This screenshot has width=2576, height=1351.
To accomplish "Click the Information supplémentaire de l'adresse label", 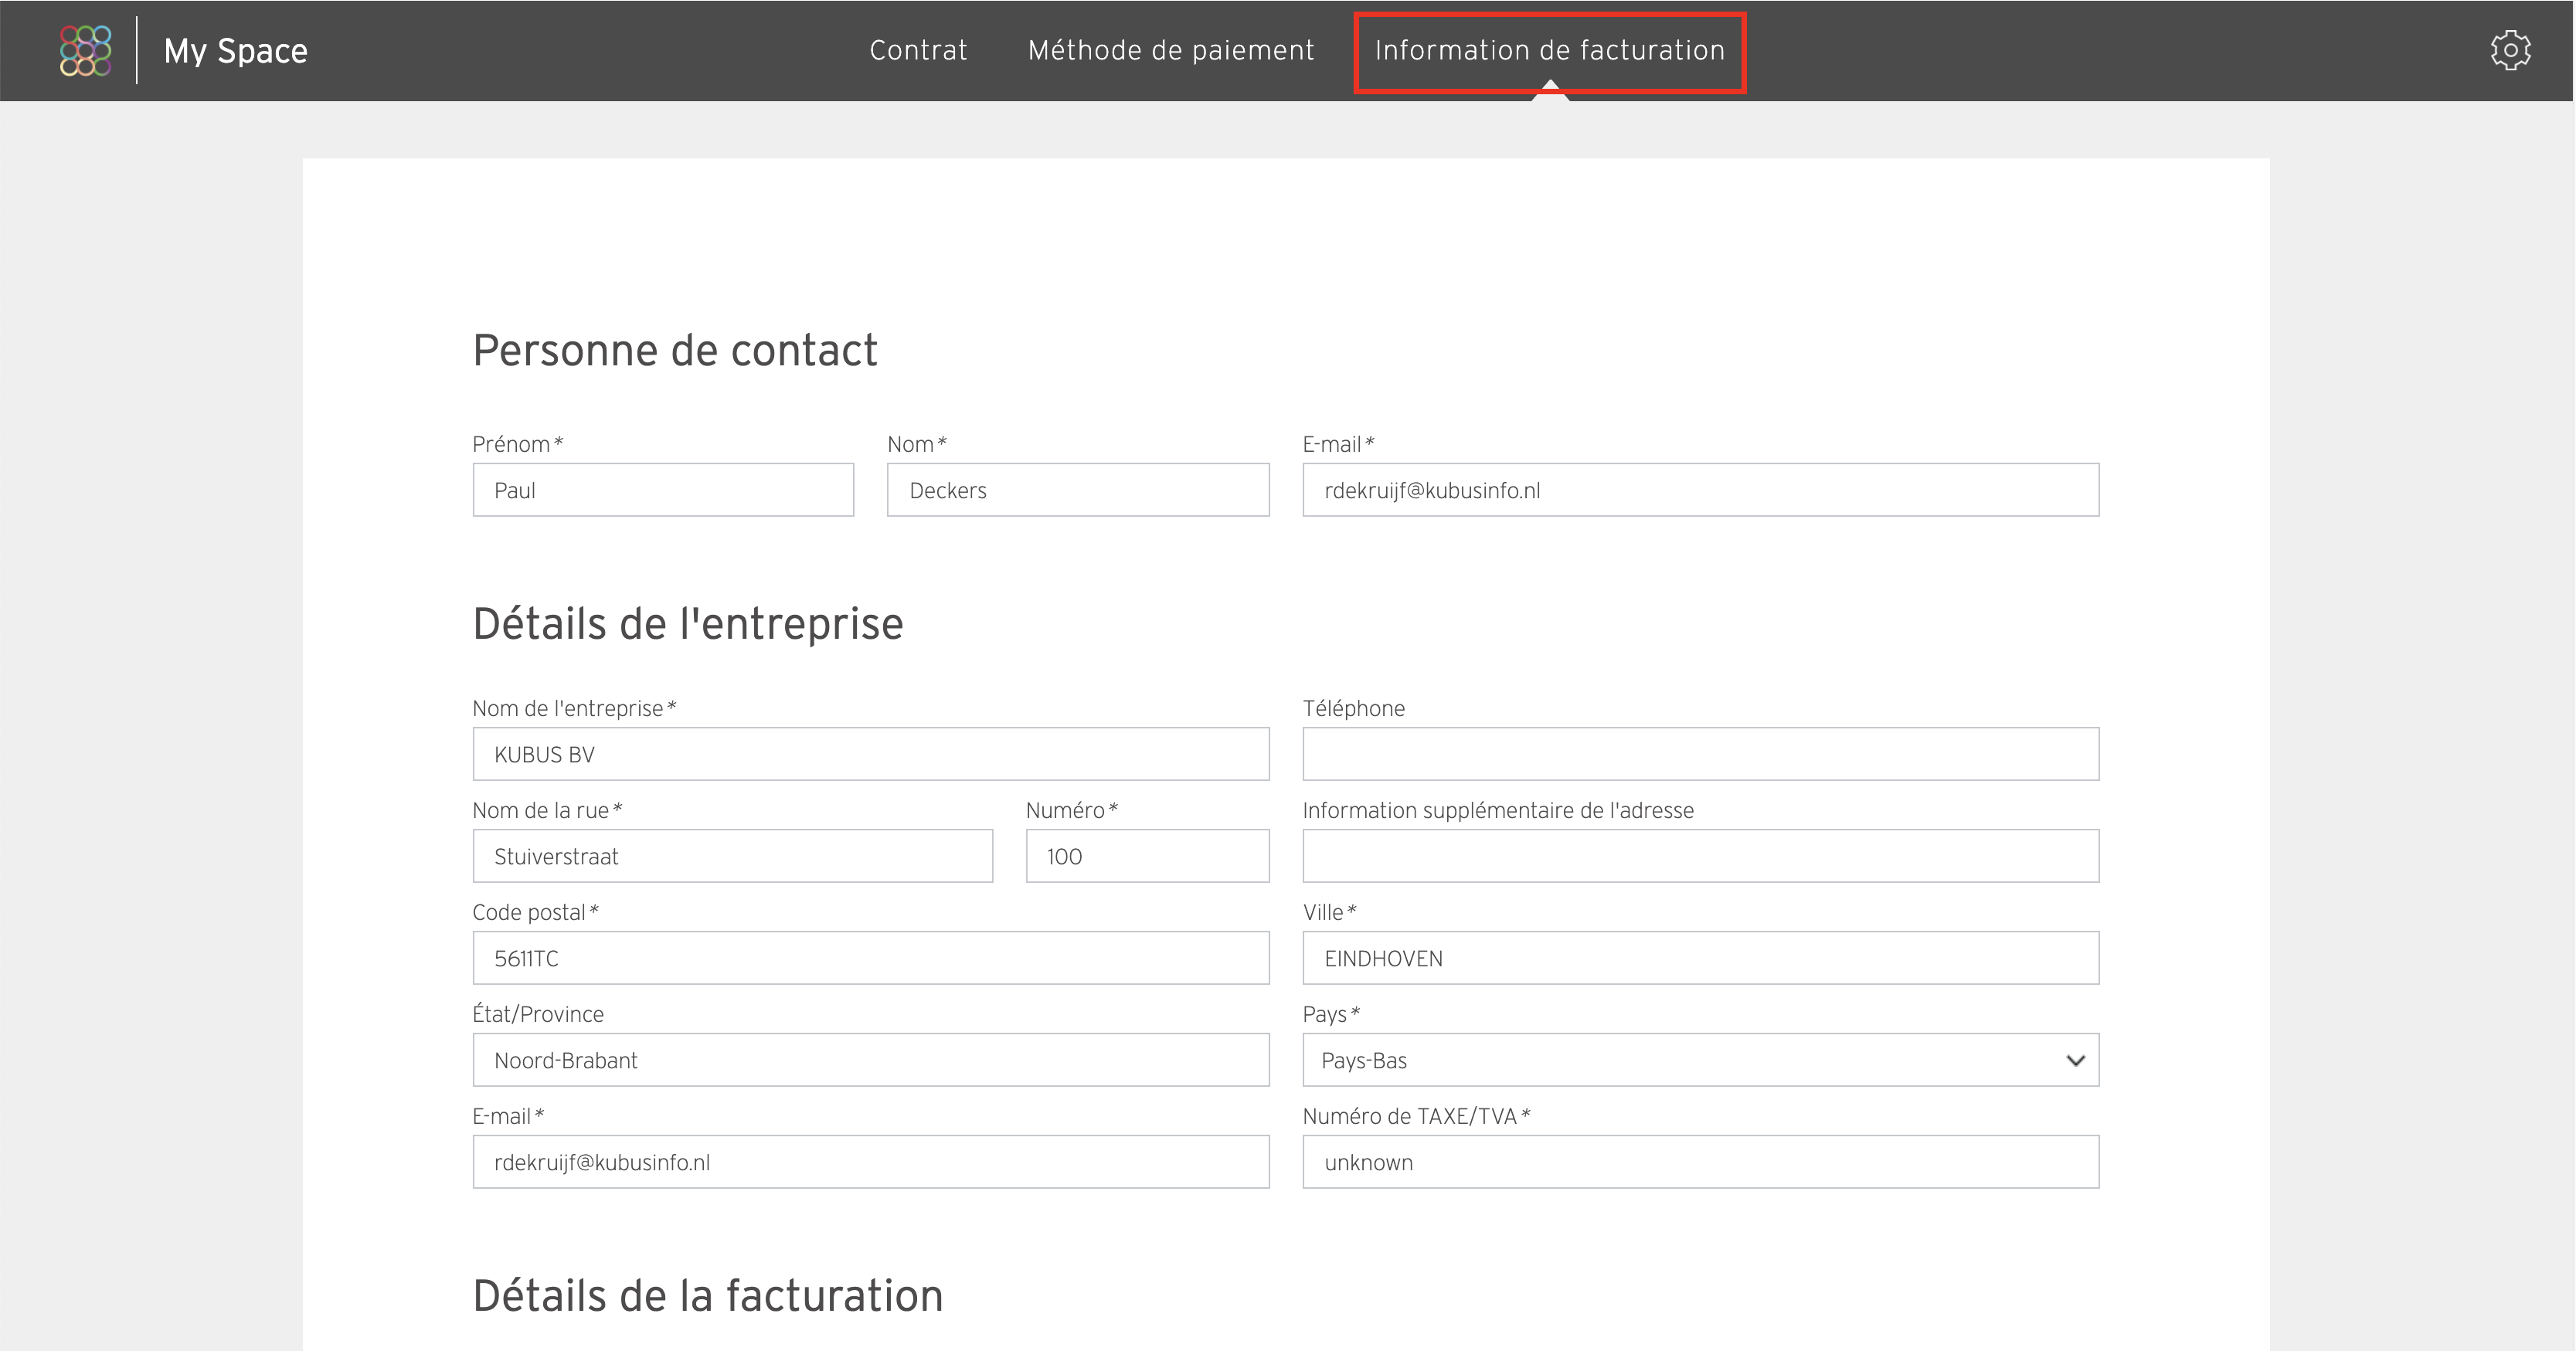I will pyautogui.click(x=1498, y=810).
